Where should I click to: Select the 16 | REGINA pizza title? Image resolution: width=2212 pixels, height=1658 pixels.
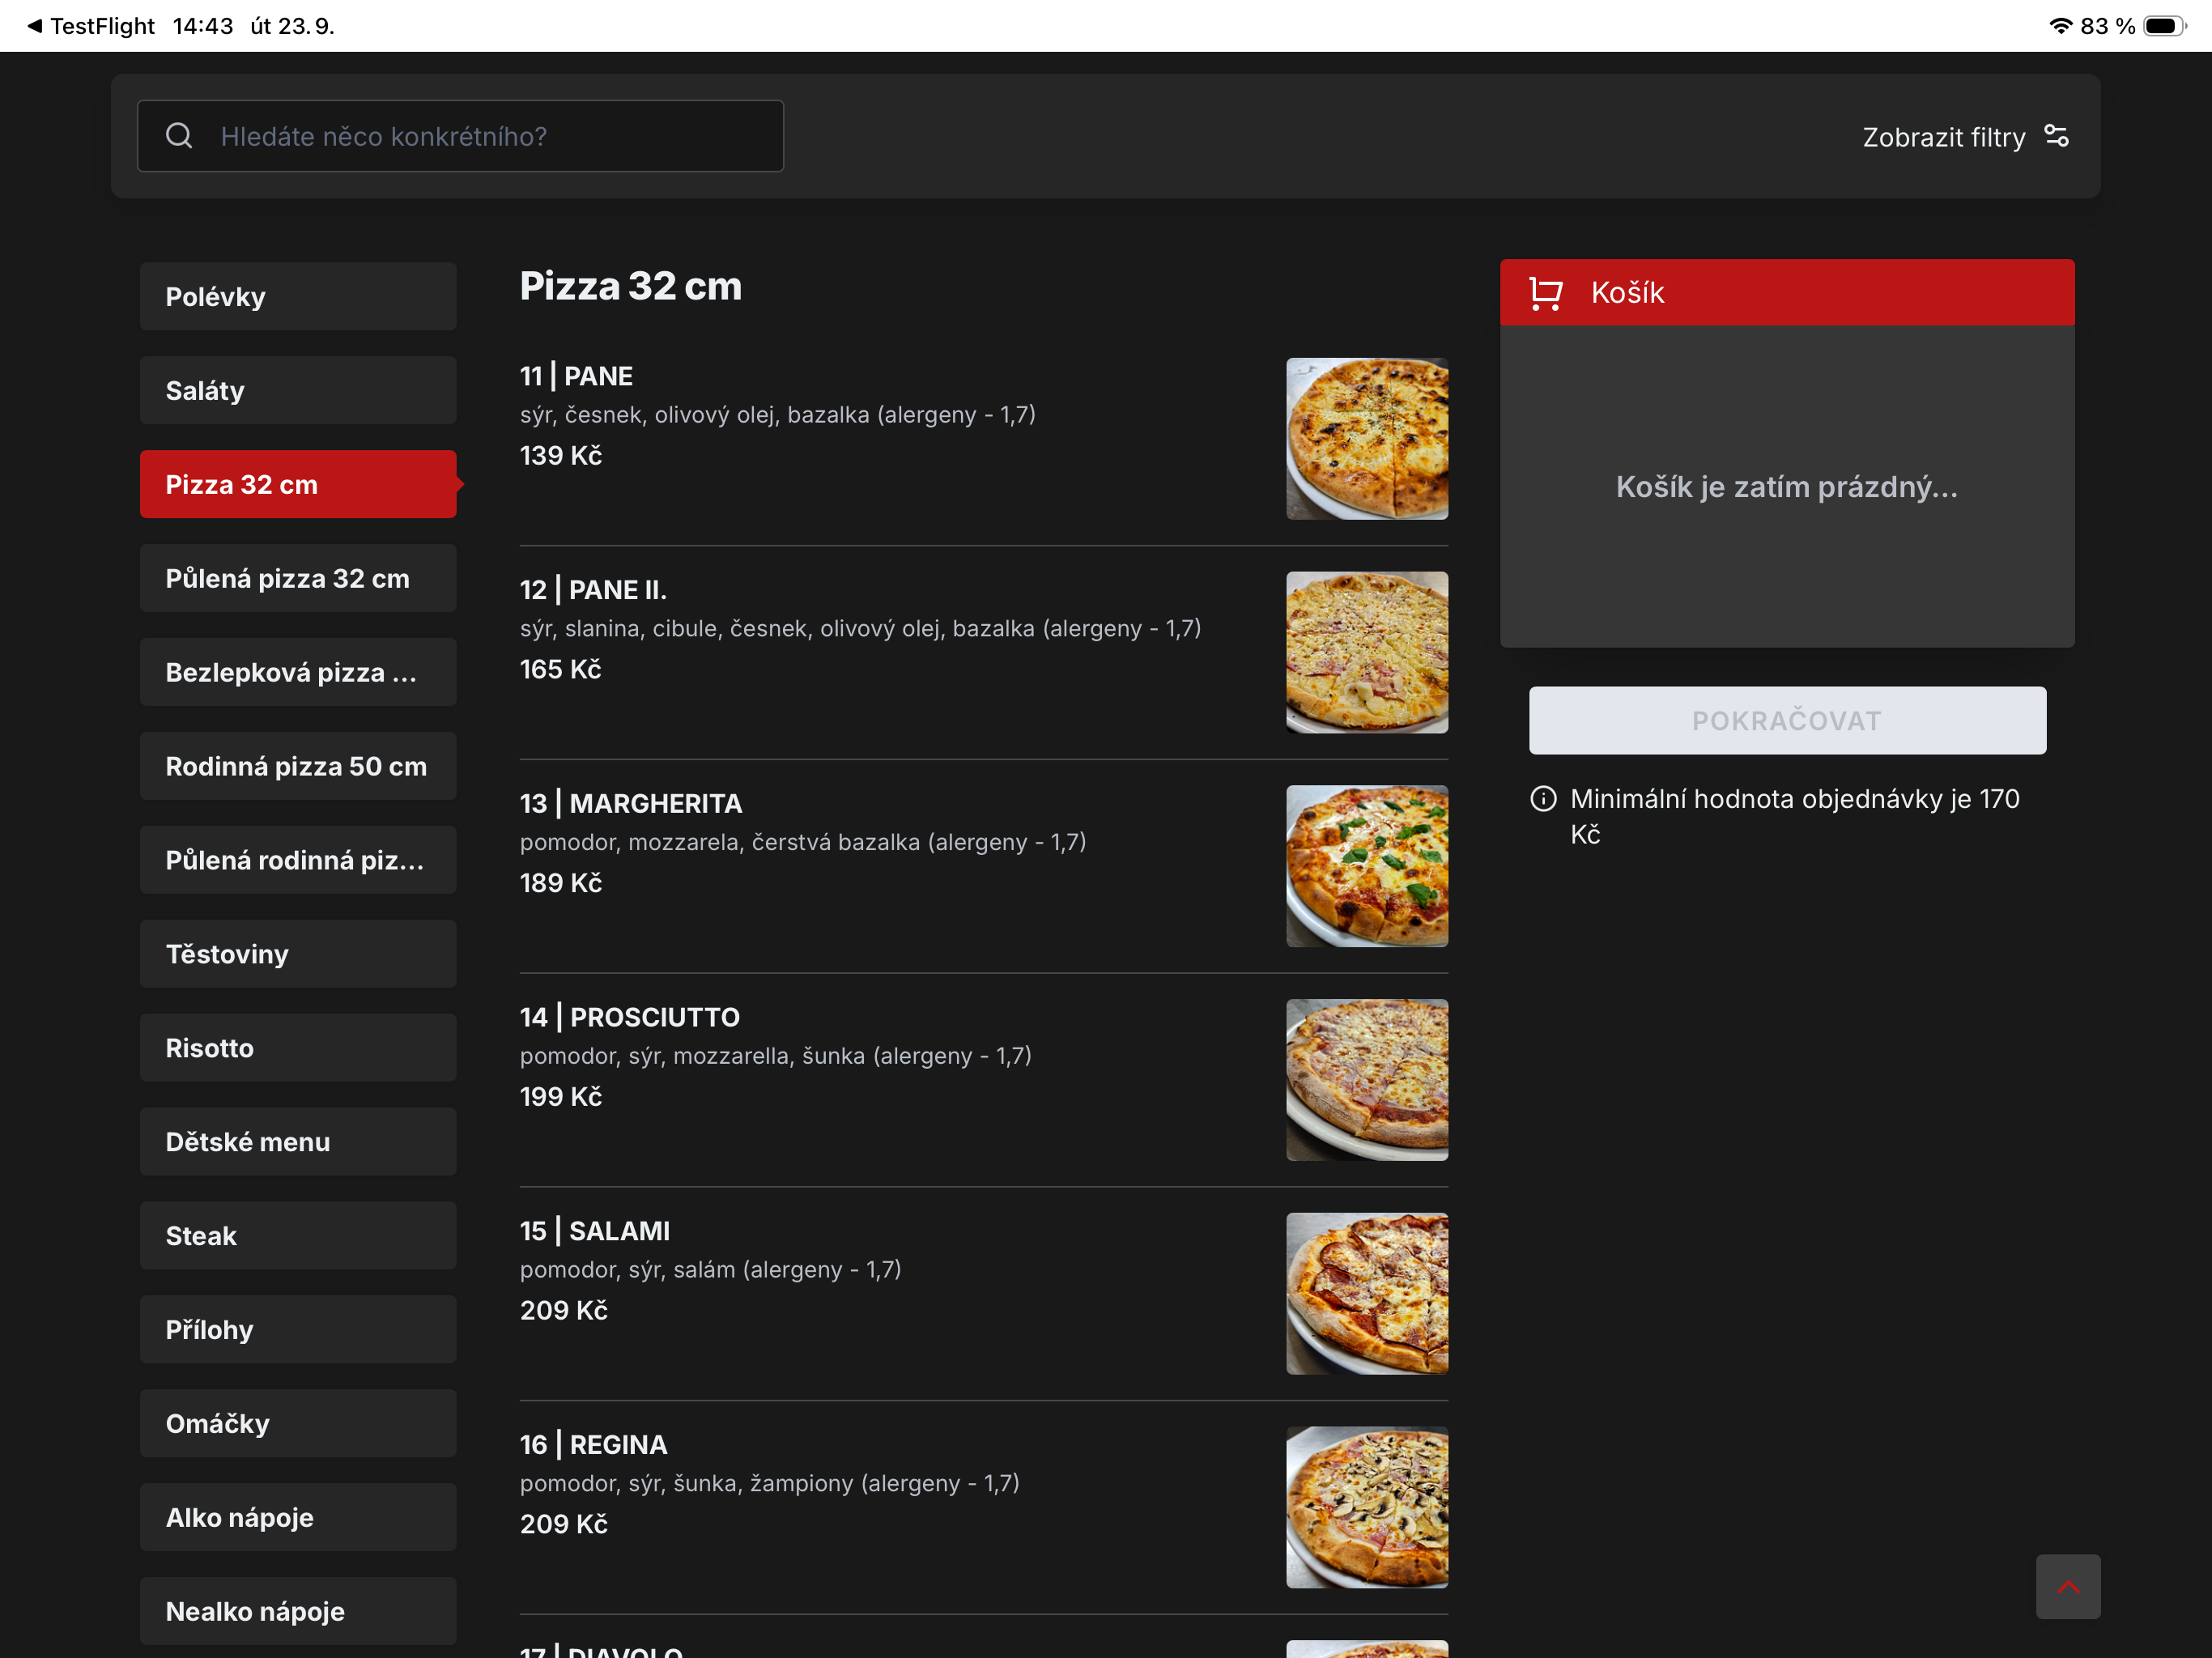coord(593,1446)
